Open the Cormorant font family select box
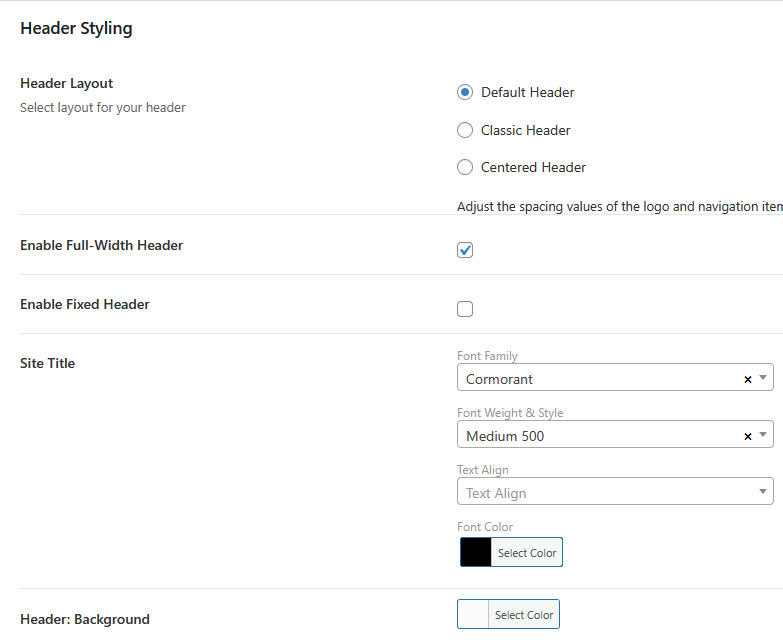783x640 pixels. point(600,378)
